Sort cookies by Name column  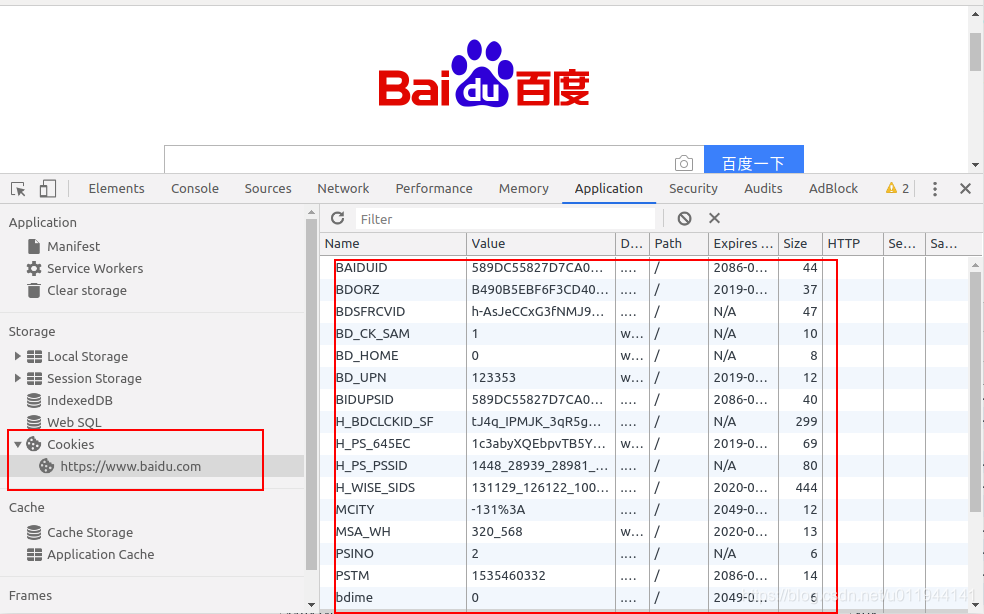tap(393, 244)
